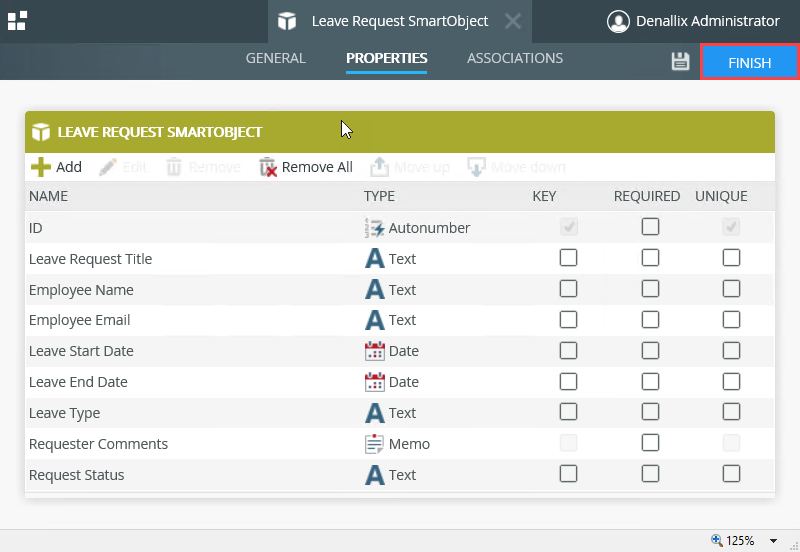Click the Denallix Administrator user avatar icon

coord(619,21)
